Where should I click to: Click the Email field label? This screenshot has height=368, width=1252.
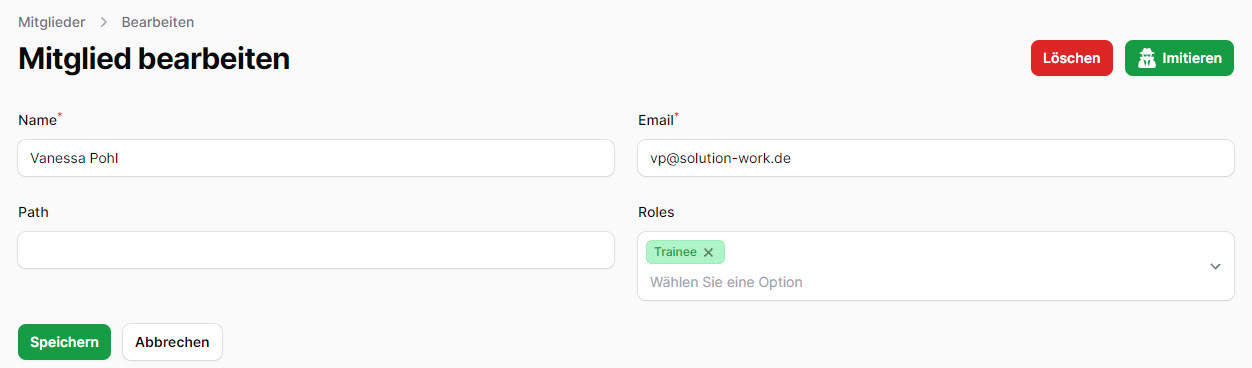coord(656,120)
